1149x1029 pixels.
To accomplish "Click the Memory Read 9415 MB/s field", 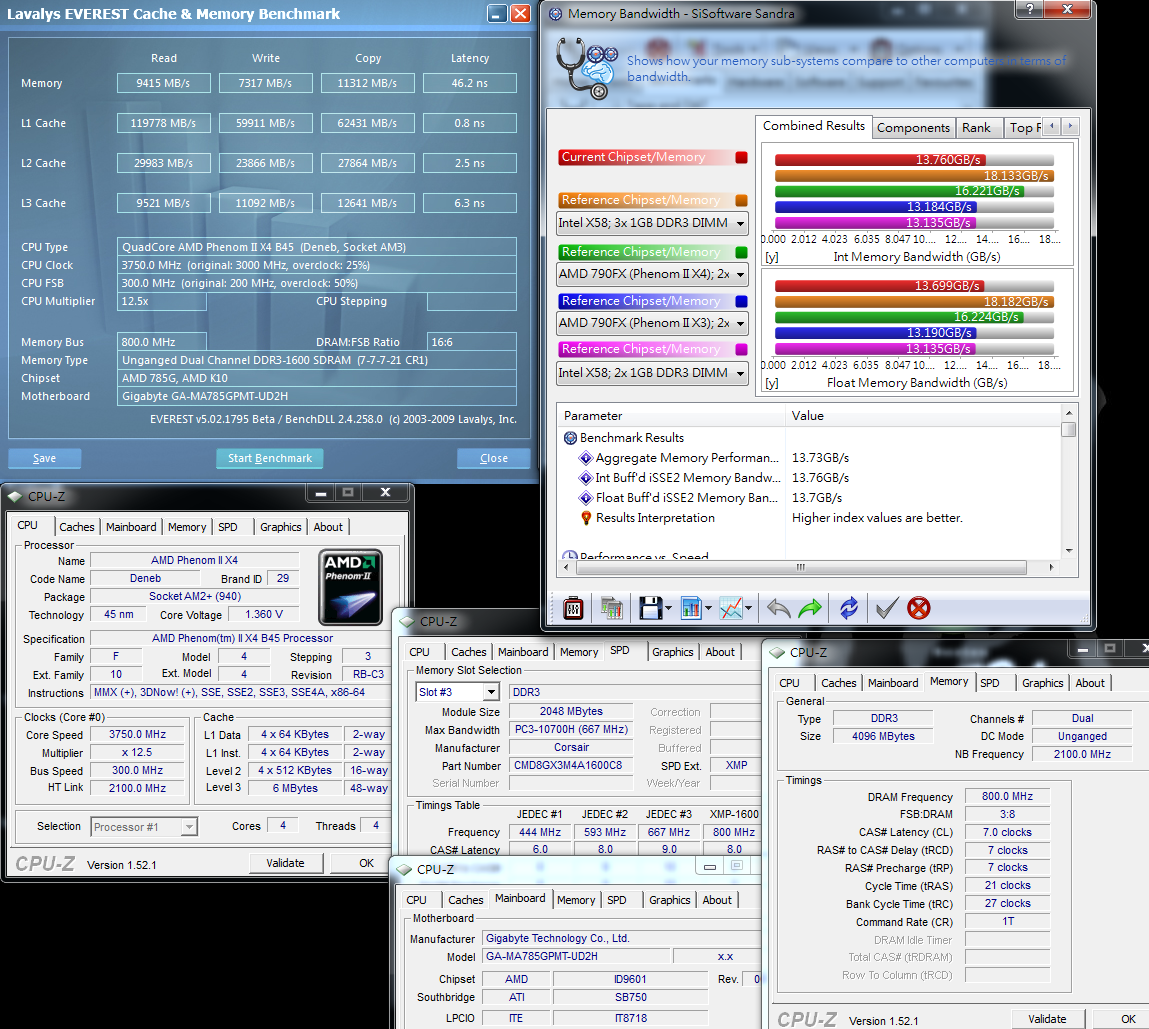I will (x=163, y=84).
